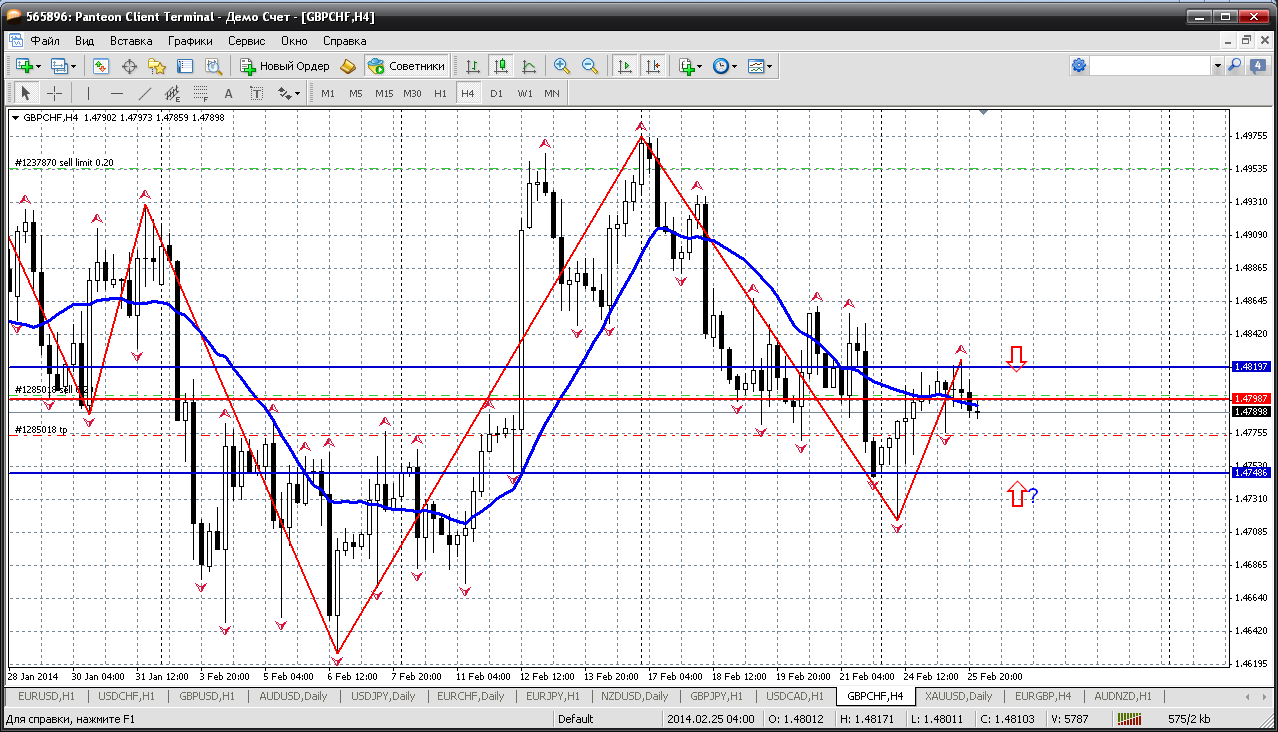This screenshot has width=1278, height=732.
Task: Switch chart to line chart mode
Action: click(529, 66)
